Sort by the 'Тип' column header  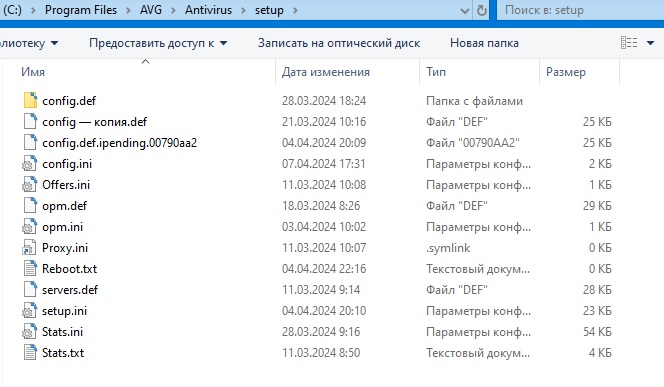coord(436,72)
